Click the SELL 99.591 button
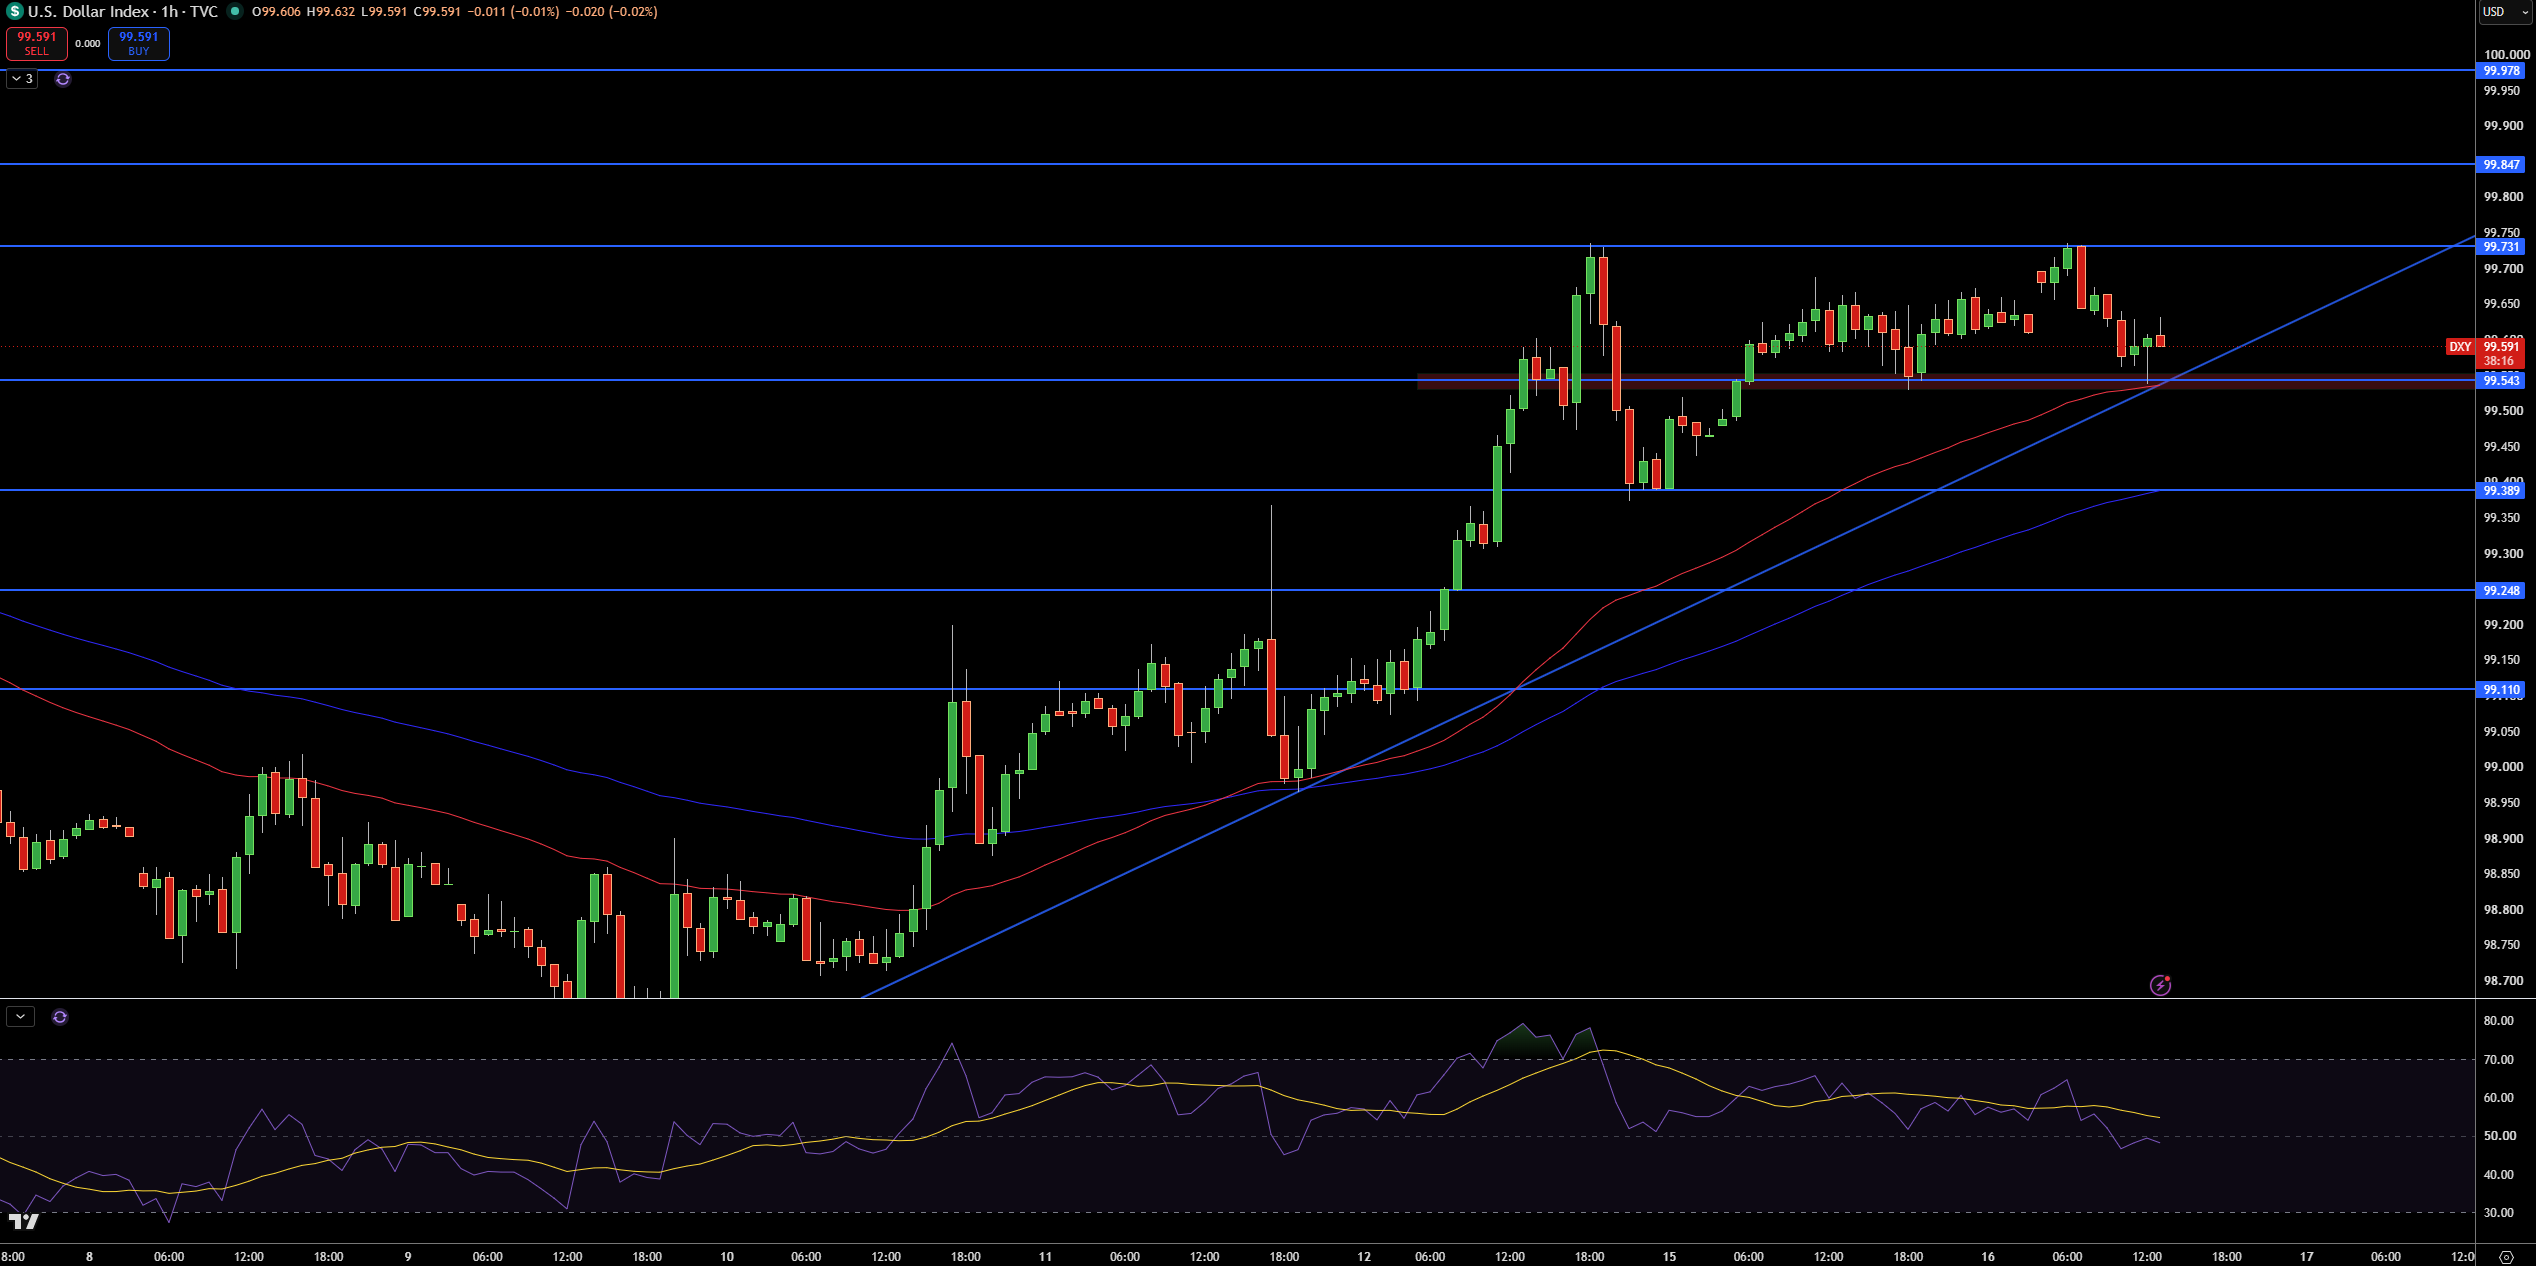Screen dimensions: 2536x1266 37,44
